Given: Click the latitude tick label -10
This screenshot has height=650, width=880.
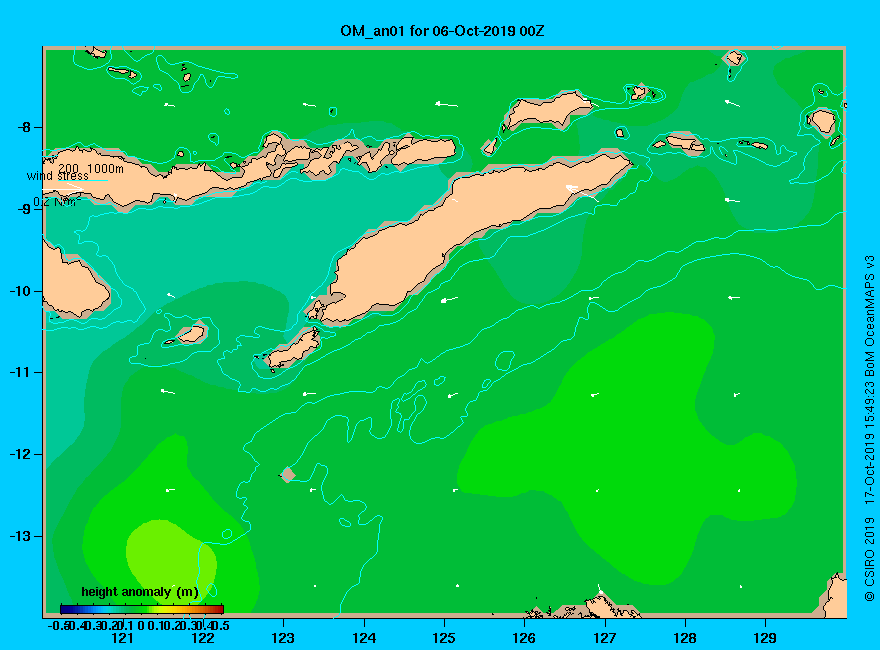Looking at the screenshot, I should coord(20,291).
